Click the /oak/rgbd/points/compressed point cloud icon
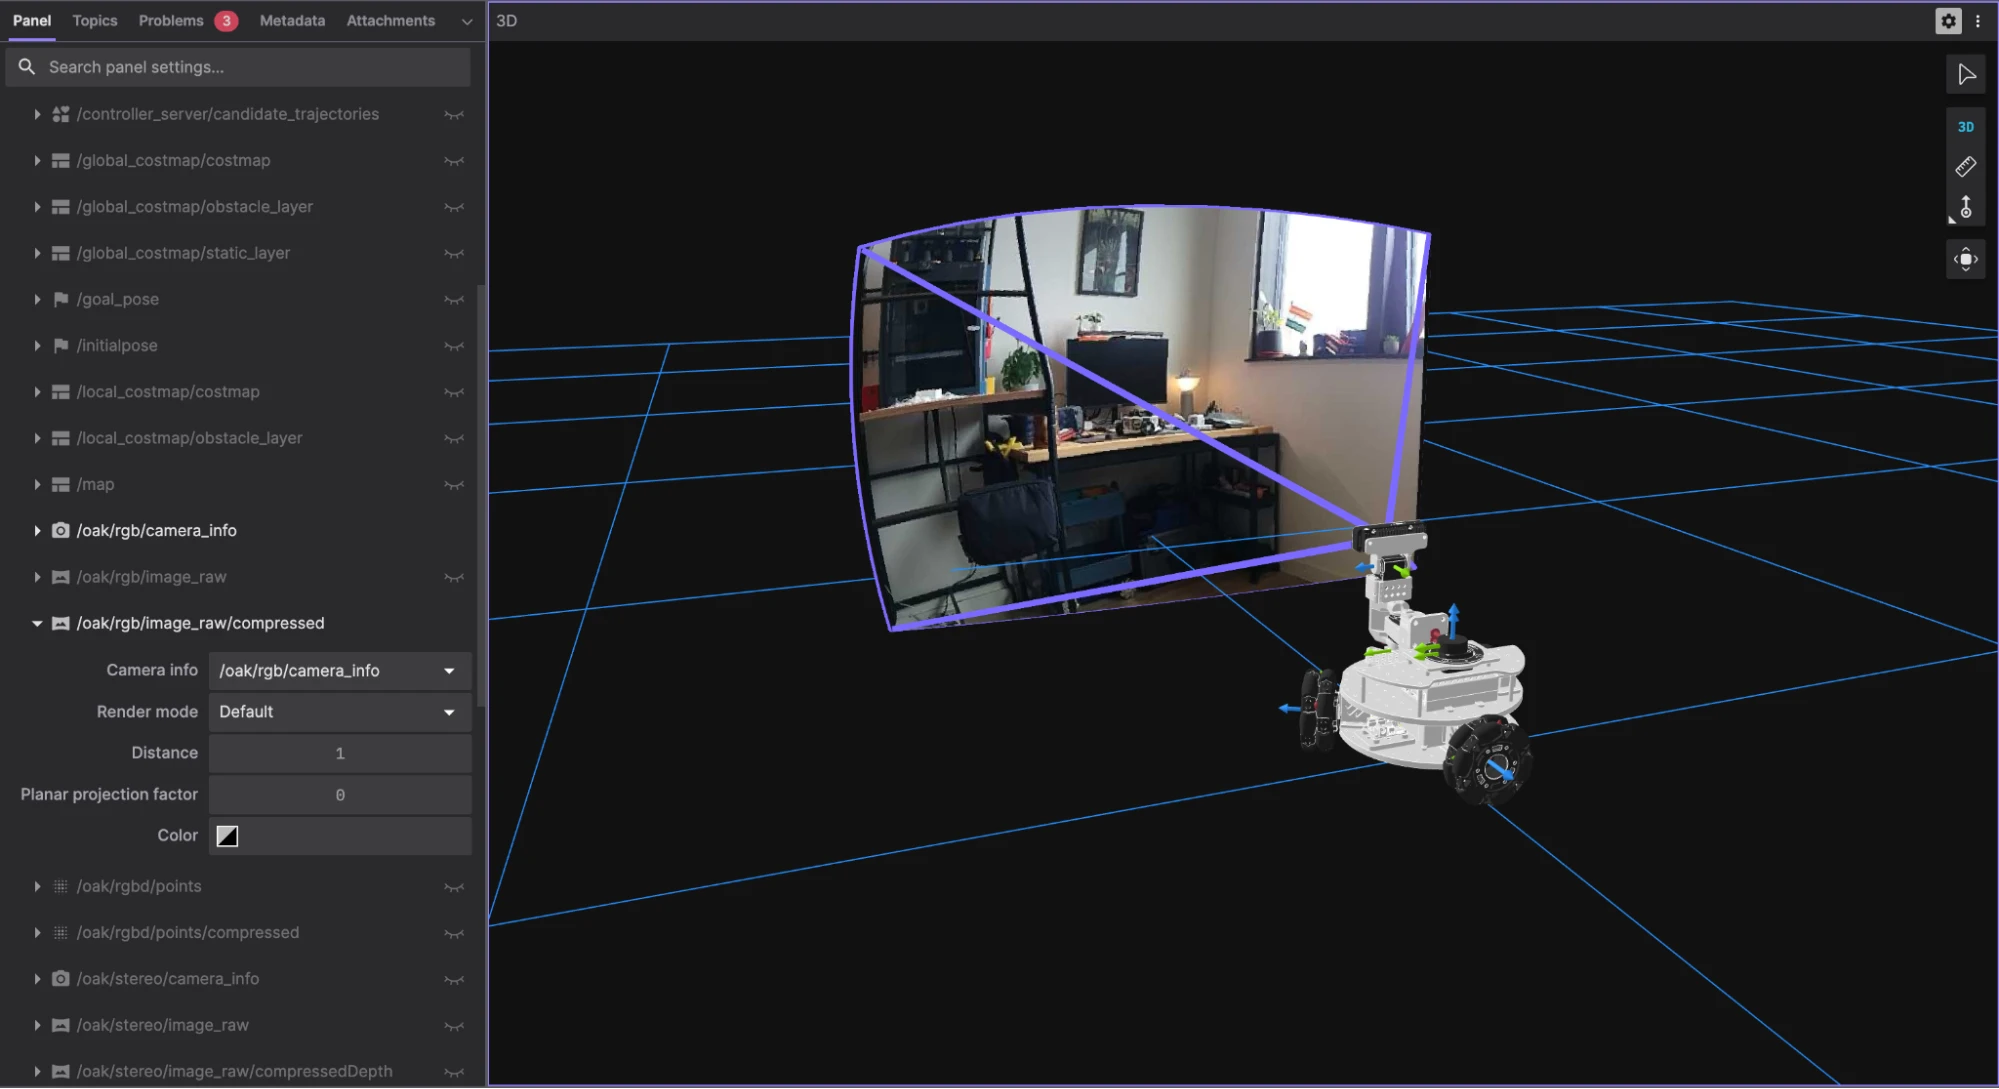This screenshot has height=1089, width=1999. (x=61, y=933)
